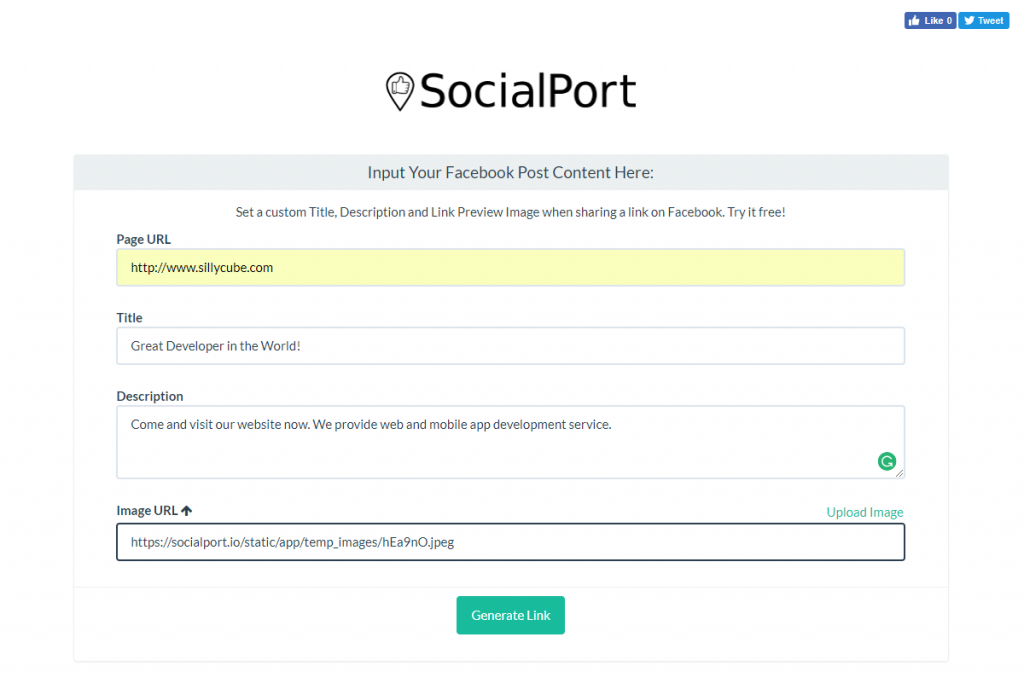Image resolution: width=1024 pixels, height=695 pixels.
Task: Click the "Set a custom Title" instruction text
Action: click(510, 212)
